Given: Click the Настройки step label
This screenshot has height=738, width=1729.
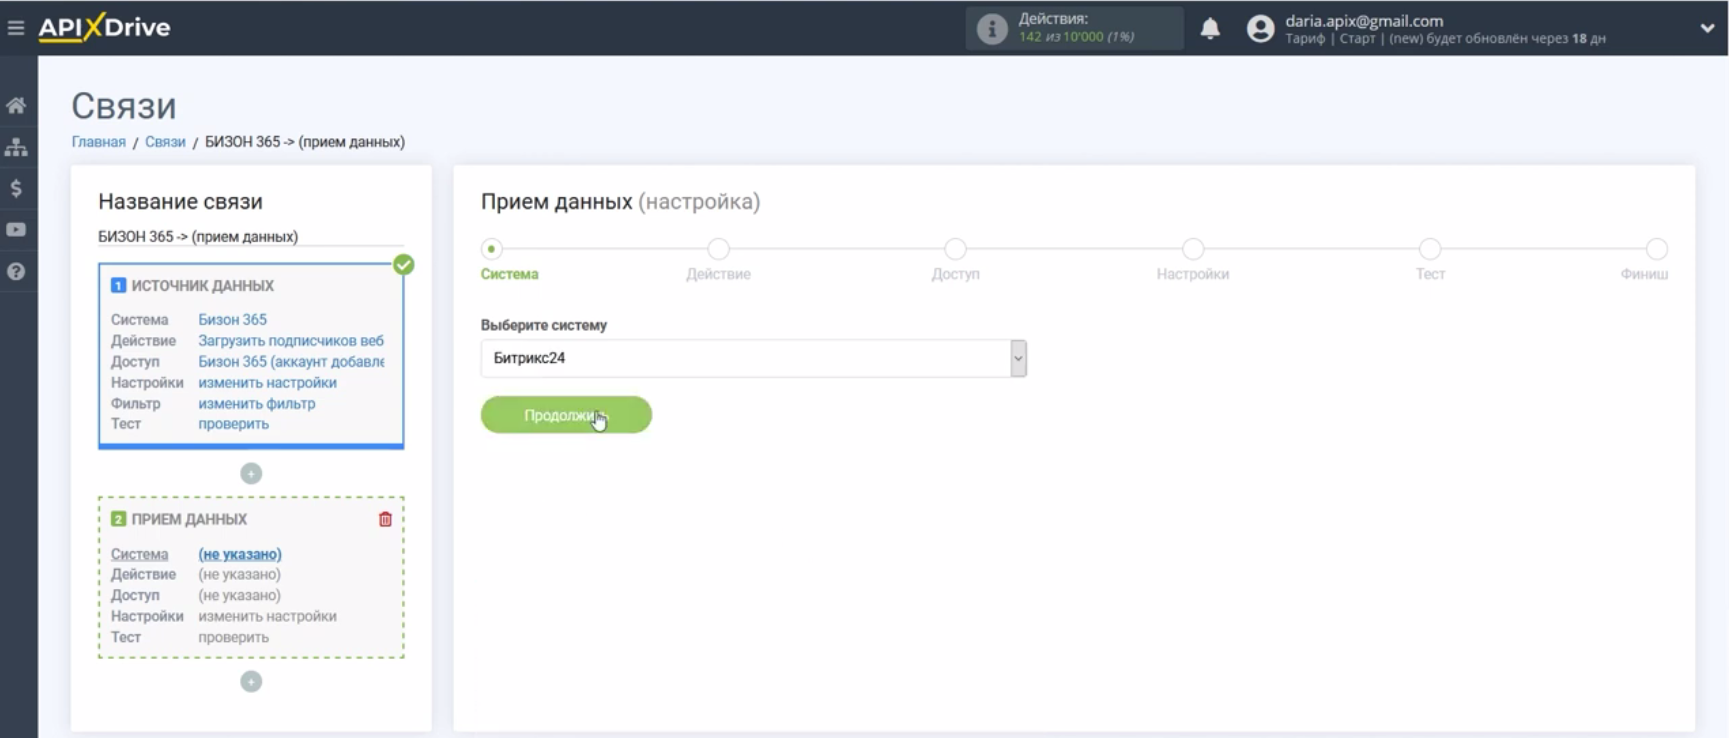Looking at the screenshot, I should pos(1193,274).
